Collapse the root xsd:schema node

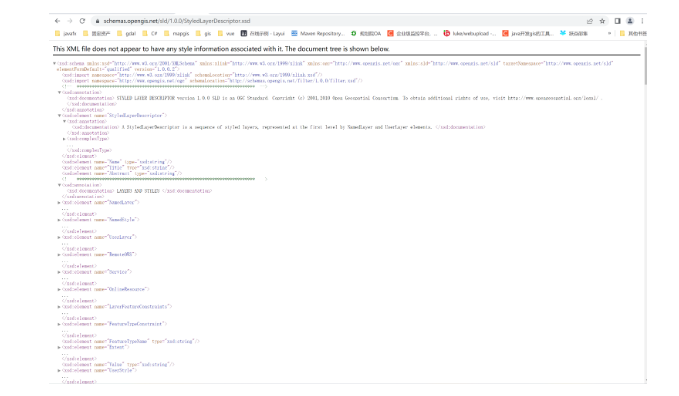pyautogui.click(x=54, y=63)
